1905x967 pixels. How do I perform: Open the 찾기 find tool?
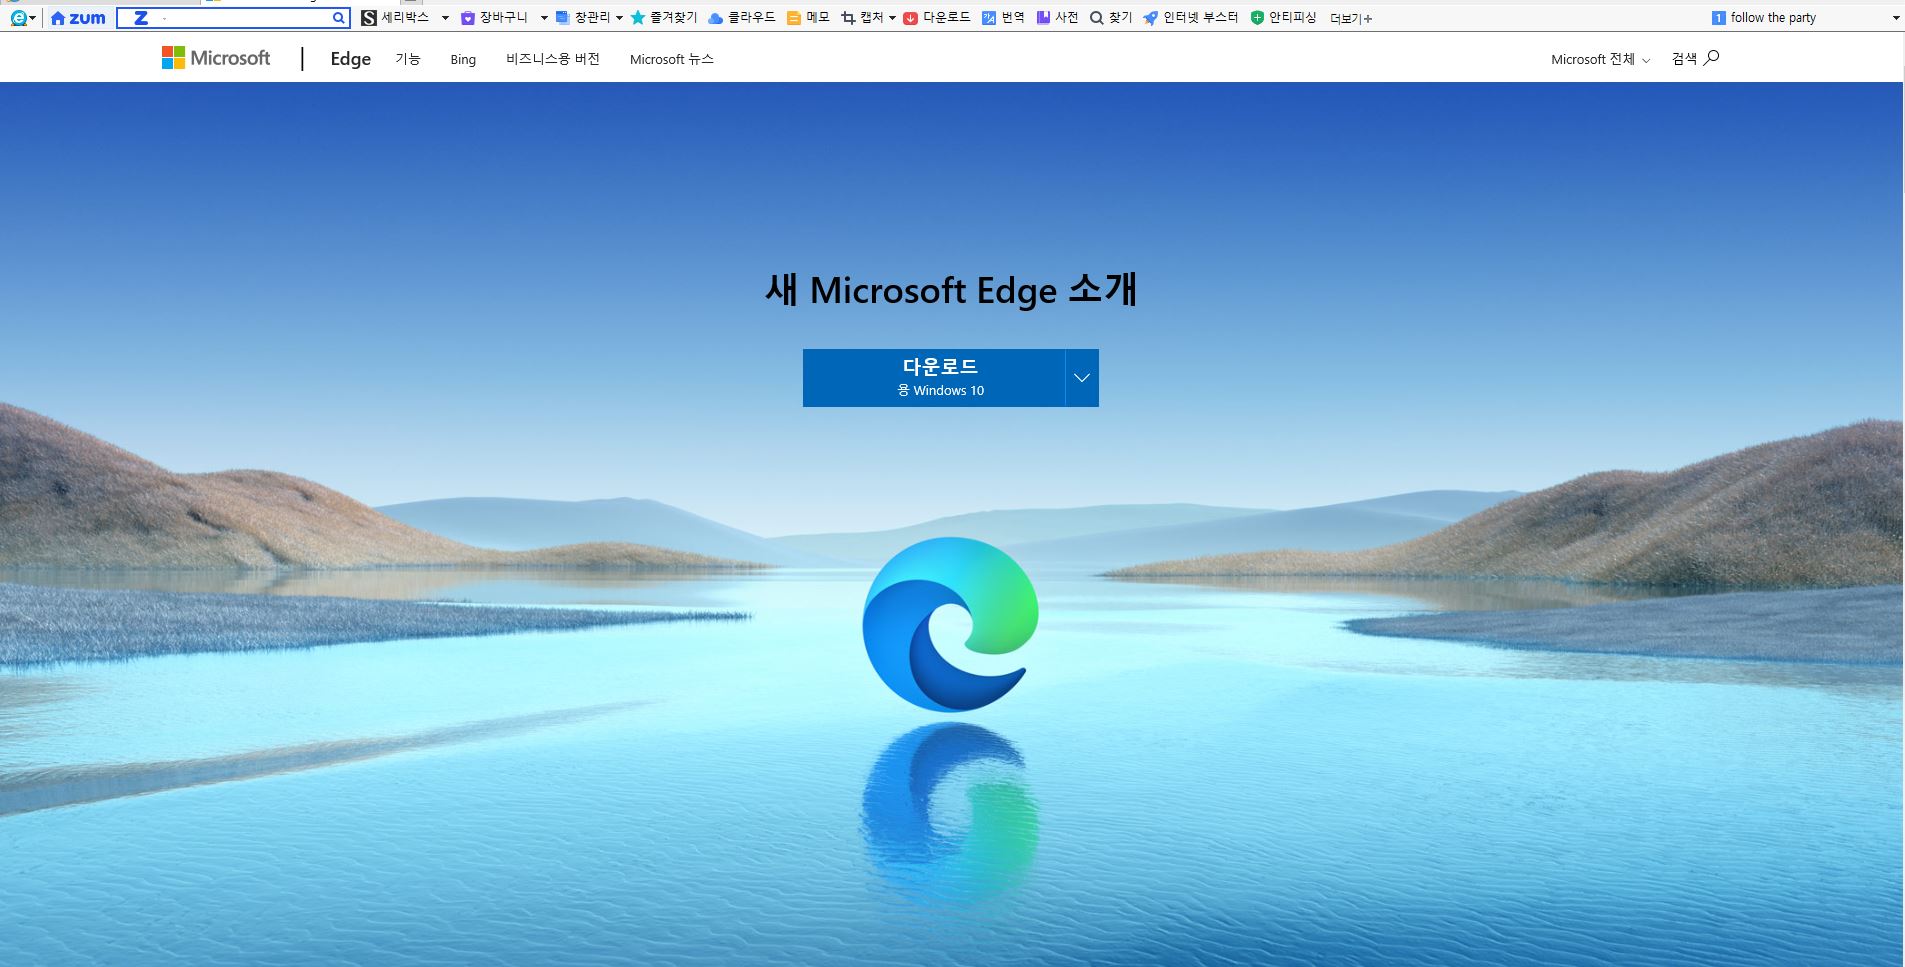point(1111,18)
